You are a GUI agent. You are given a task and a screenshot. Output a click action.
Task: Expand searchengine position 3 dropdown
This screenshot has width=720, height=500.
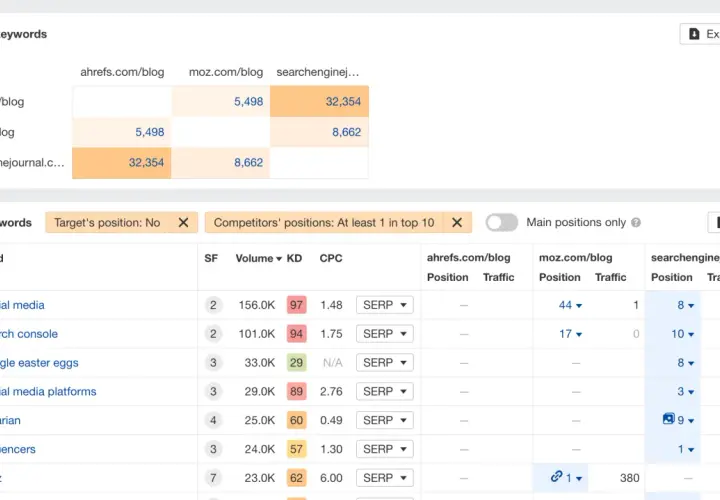686,392
